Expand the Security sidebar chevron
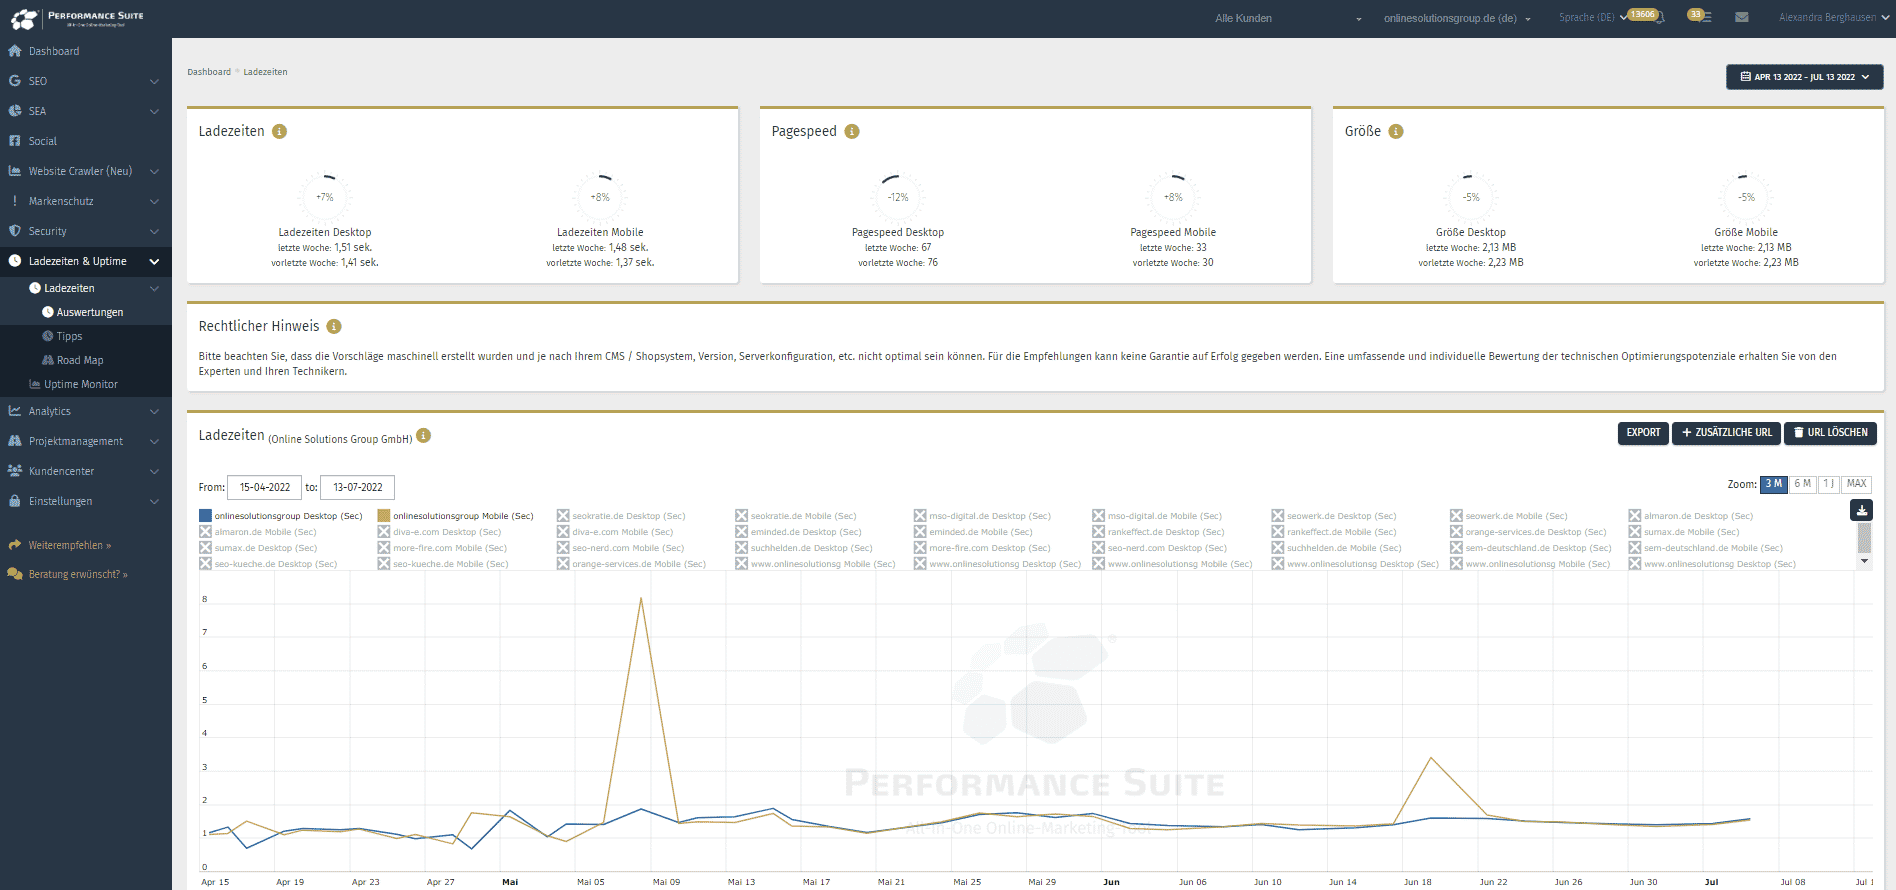Image resolution: width=1896 pixels, height=890 pixels. point(154,231)
